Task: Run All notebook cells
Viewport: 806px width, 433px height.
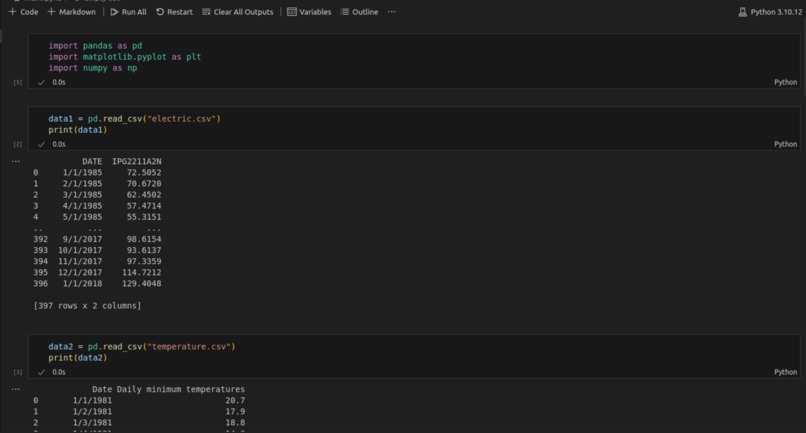Action: pos(129,12)
